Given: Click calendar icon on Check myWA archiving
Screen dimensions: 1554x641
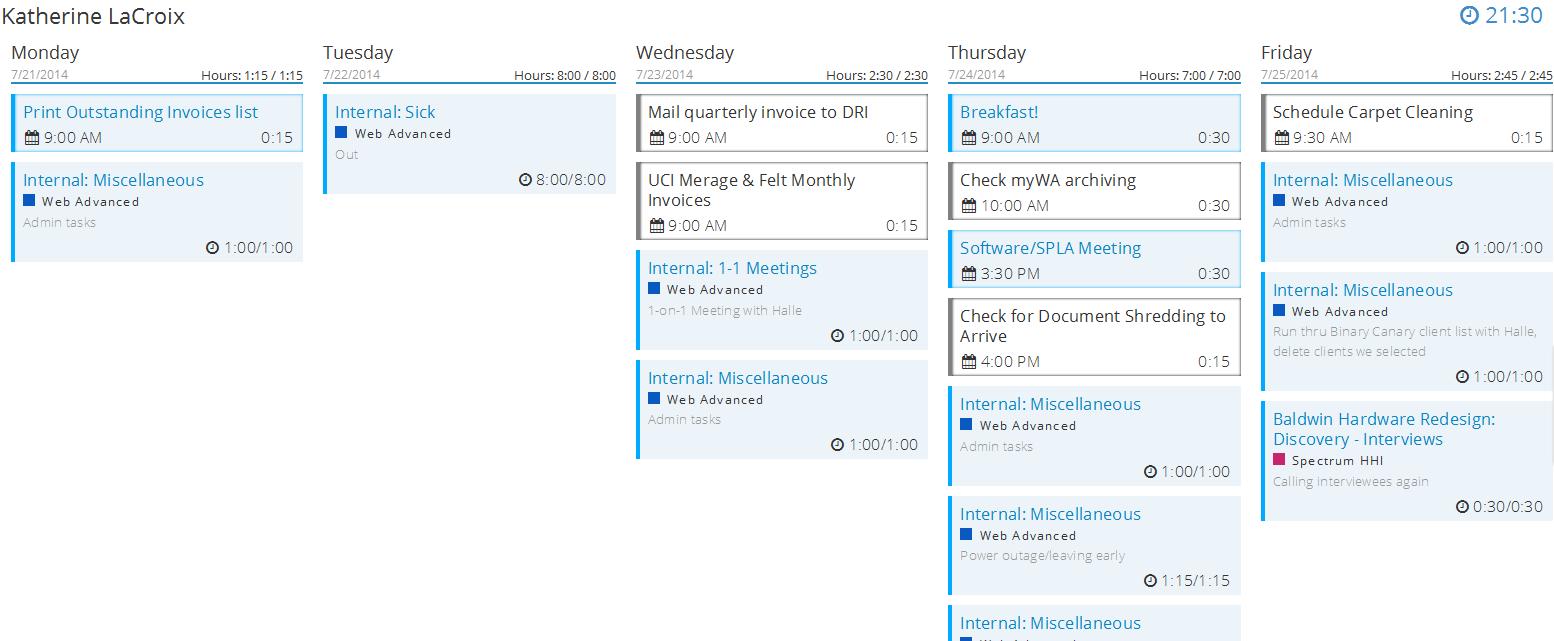Looking at the screenshot, I should click(968, 206).
